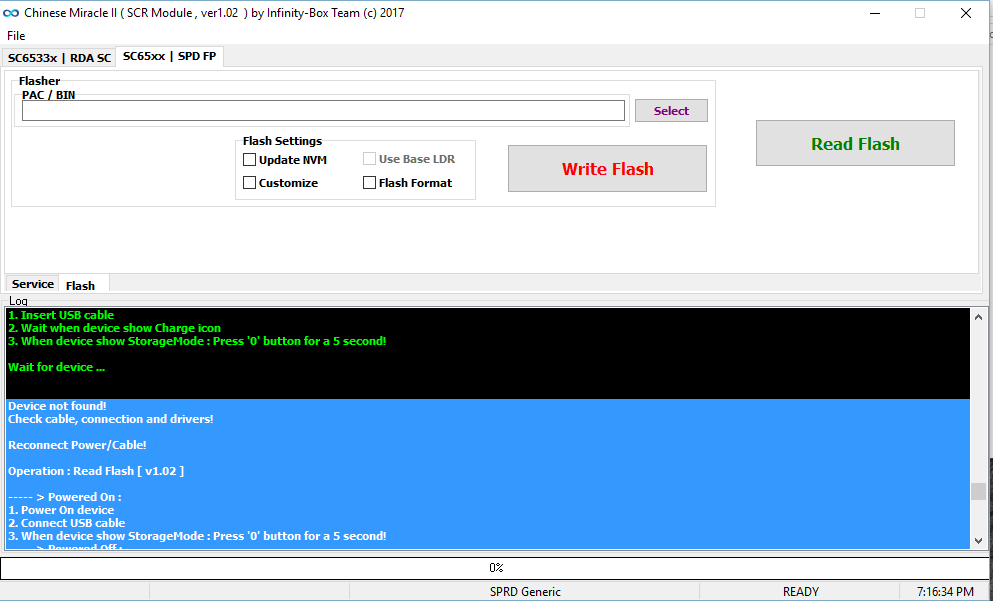Click READY status bar entry
This screenshot has height=601, width=993.
pos(800,592)
